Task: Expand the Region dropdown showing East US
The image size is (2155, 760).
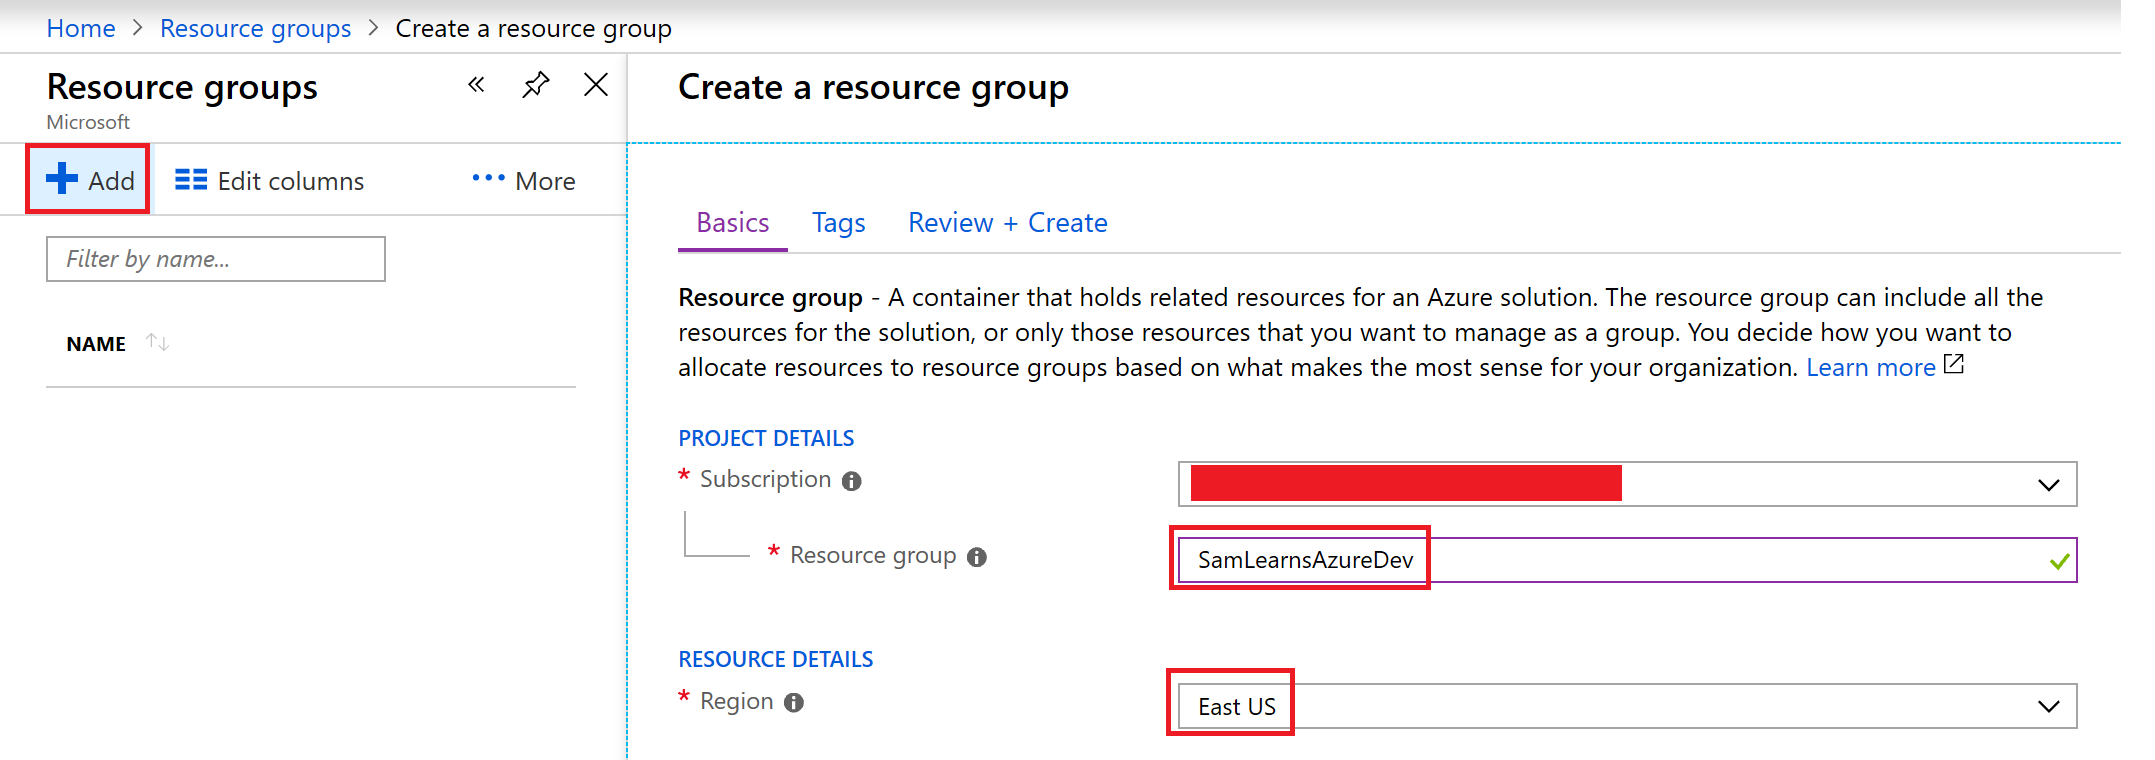Action: (x=2048, y=707)
